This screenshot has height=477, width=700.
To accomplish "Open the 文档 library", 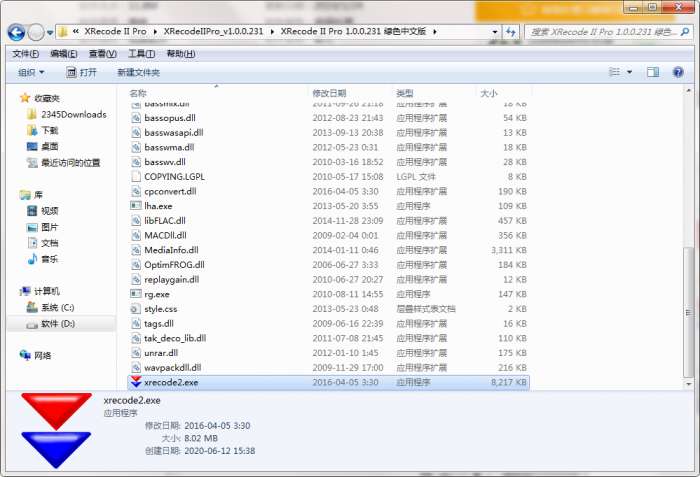I will (50, 243).
